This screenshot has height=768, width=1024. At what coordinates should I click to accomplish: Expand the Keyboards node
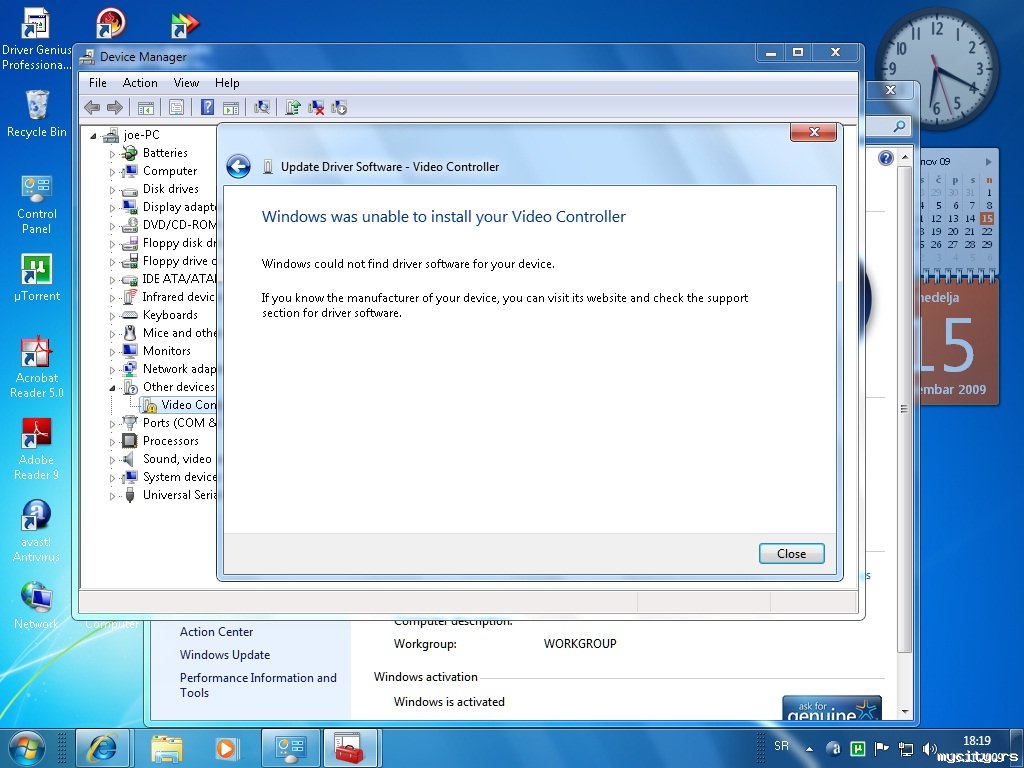click(x=112, y=316)
